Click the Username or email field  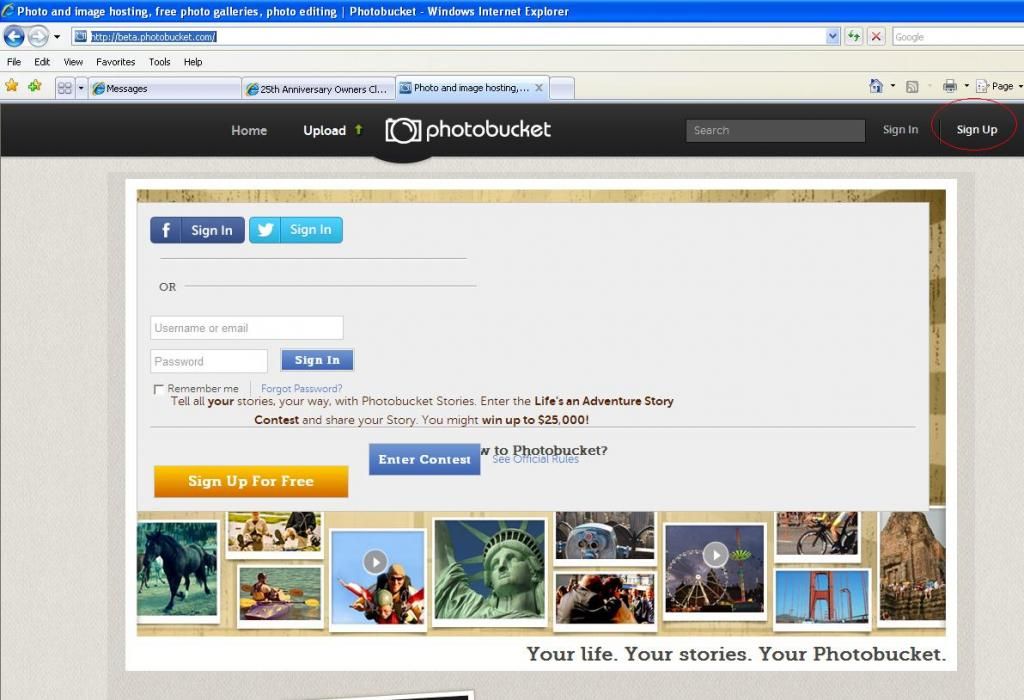[247, 328]
